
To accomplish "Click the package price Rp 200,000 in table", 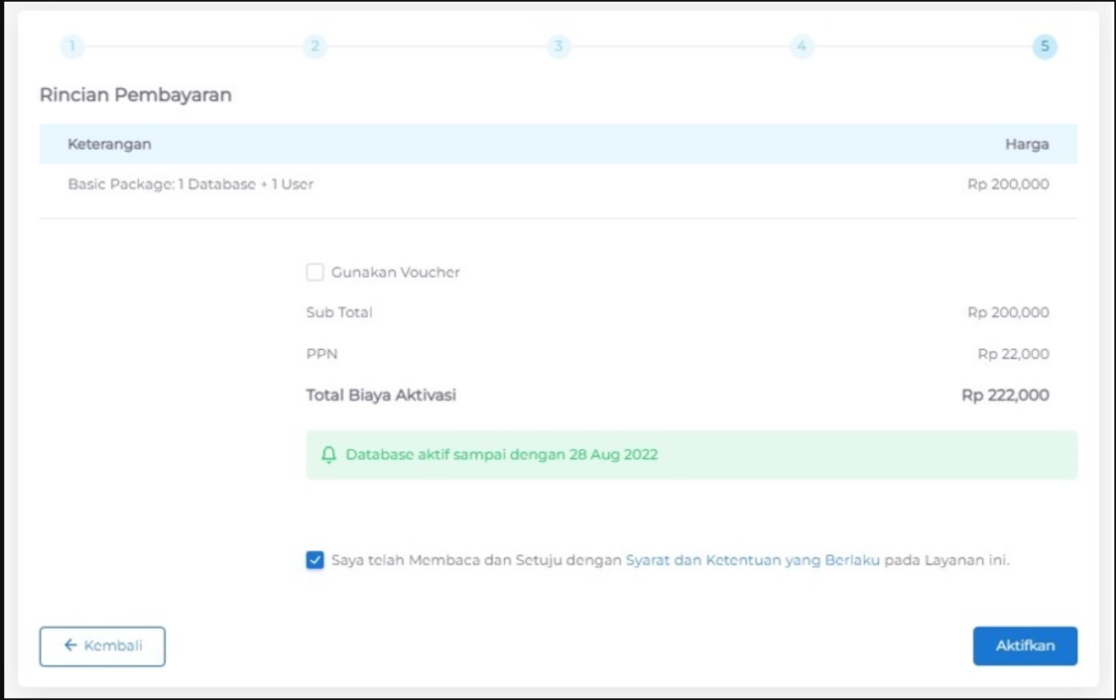I will click(x=1008, y=184).
